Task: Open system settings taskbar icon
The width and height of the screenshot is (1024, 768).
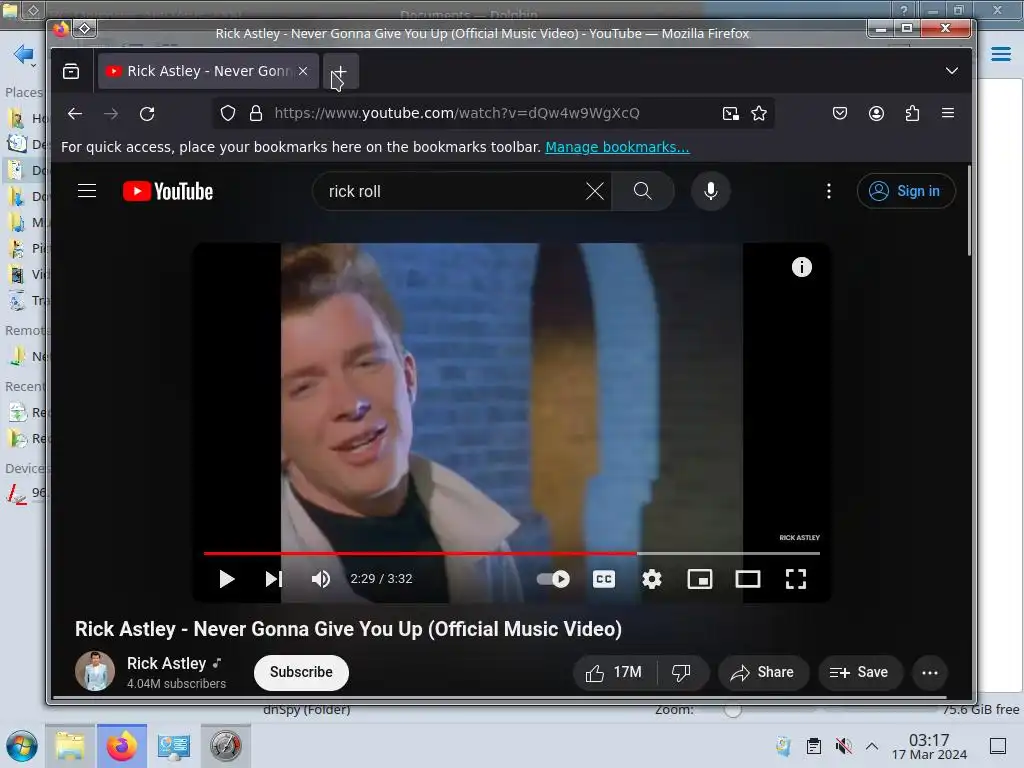Action: point(174,746)
